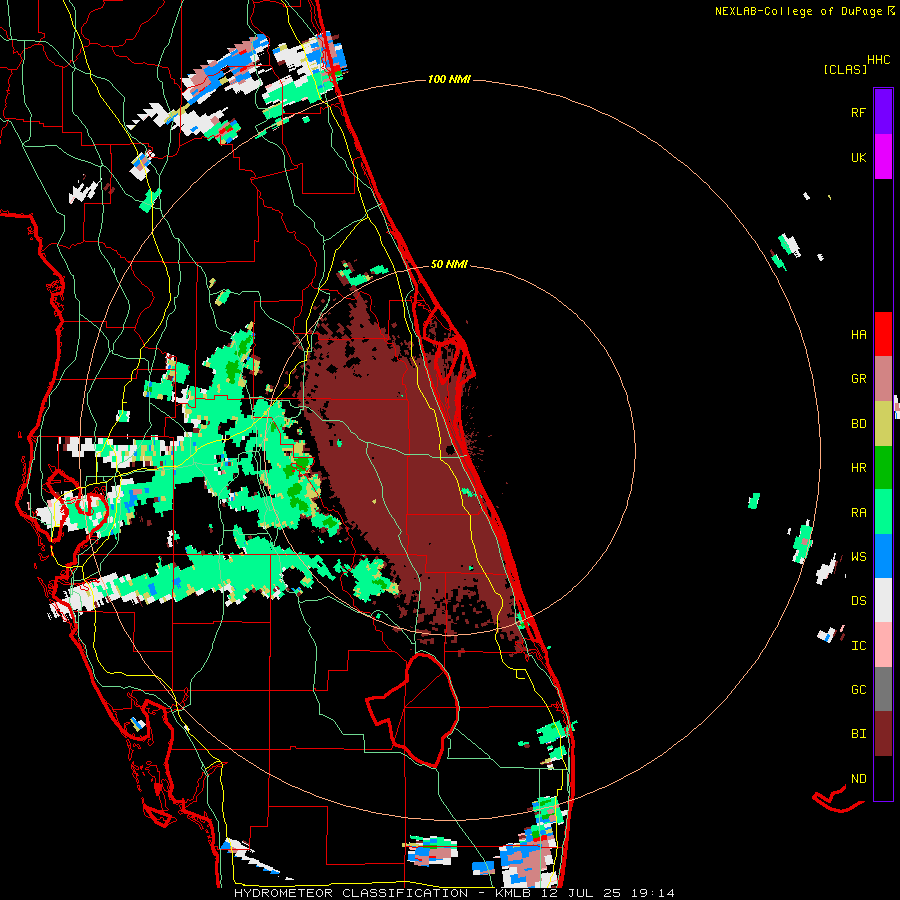Click the 'BI' legend label
900x900 pixels.
pos(858,734)
